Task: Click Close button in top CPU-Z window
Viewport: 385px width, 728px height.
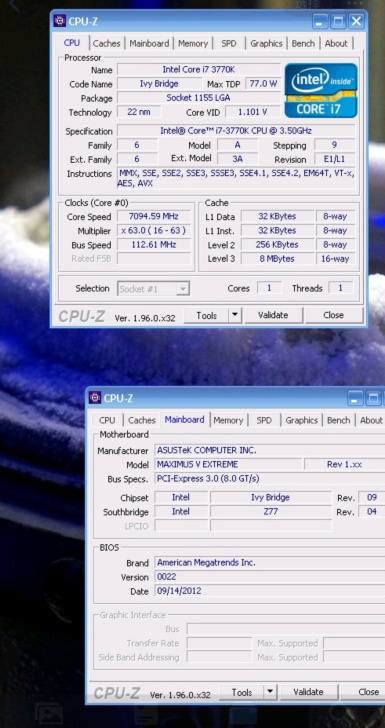Action: tap(333, 315)
